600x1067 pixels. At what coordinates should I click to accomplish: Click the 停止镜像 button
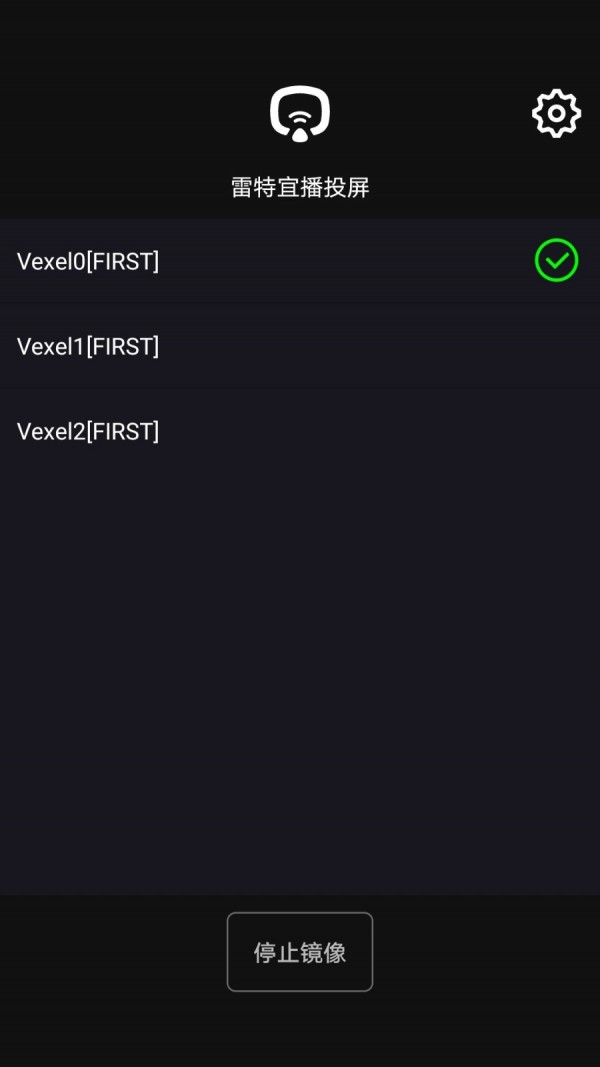tap(300, 952)
